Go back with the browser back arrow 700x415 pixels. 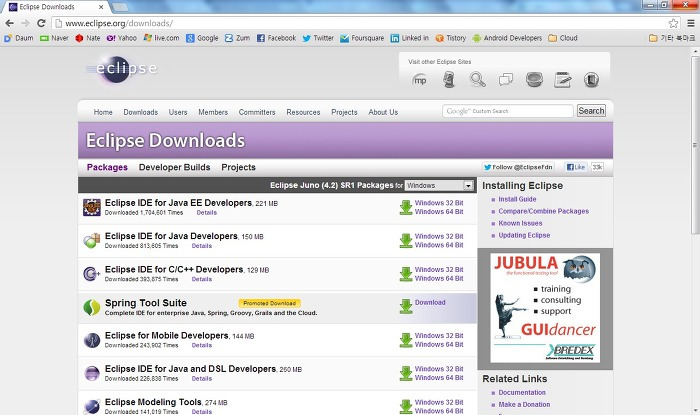(x=9, y=23)
